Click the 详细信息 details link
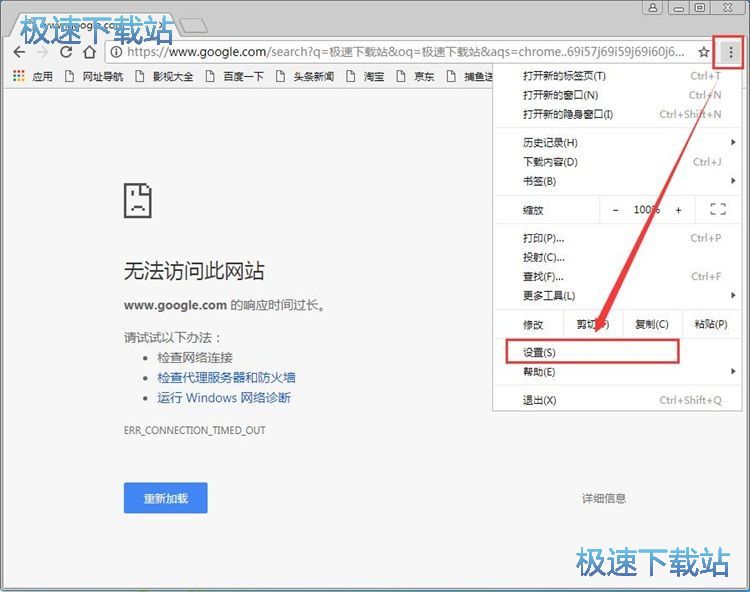750x592 pixels. pos(604,498)
